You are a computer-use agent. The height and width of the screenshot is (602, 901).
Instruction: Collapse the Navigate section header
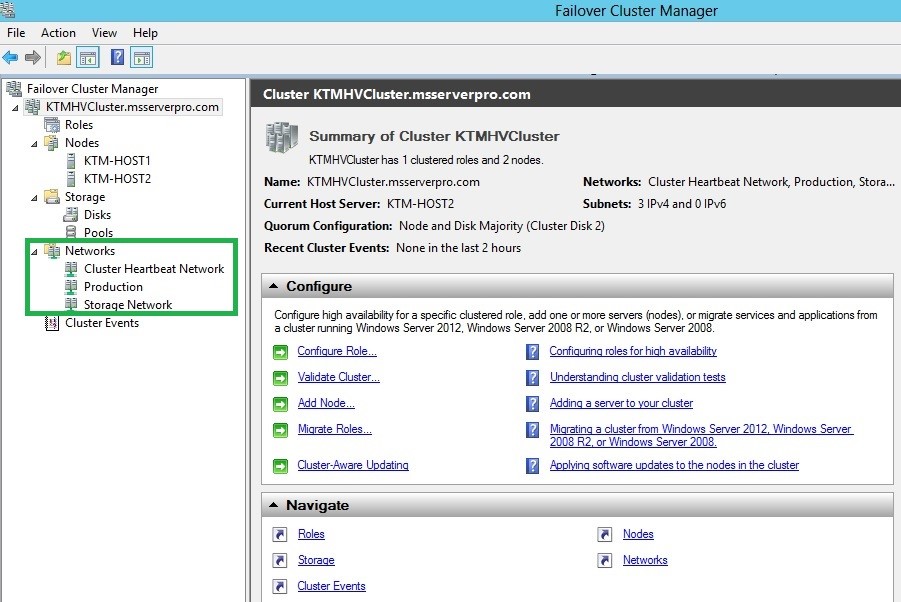click(x=274, y=505)
